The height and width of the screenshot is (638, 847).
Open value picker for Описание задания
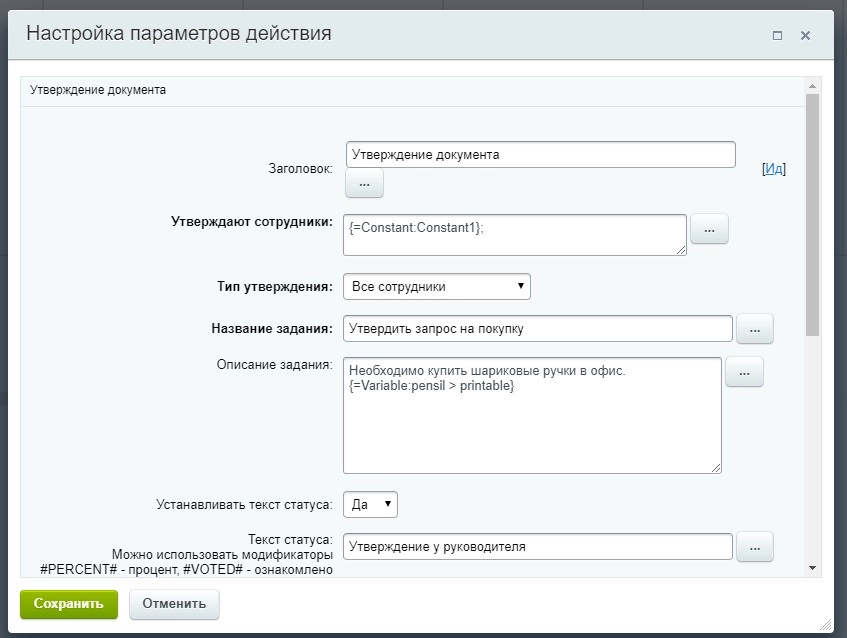[x=744, y=371]
